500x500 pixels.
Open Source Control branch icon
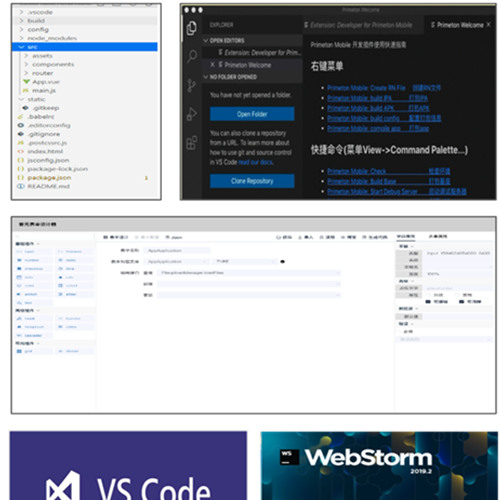(x=192, y=85)
